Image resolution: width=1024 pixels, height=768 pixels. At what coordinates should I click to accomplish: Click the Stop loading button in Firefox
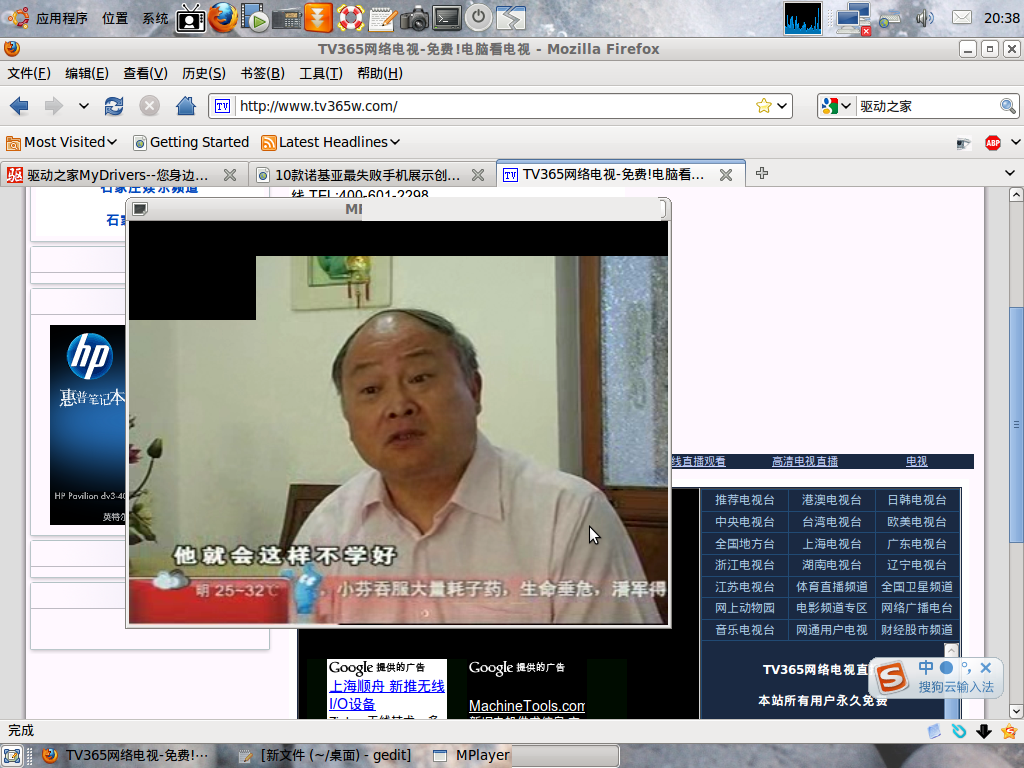[x=150, y=106]
